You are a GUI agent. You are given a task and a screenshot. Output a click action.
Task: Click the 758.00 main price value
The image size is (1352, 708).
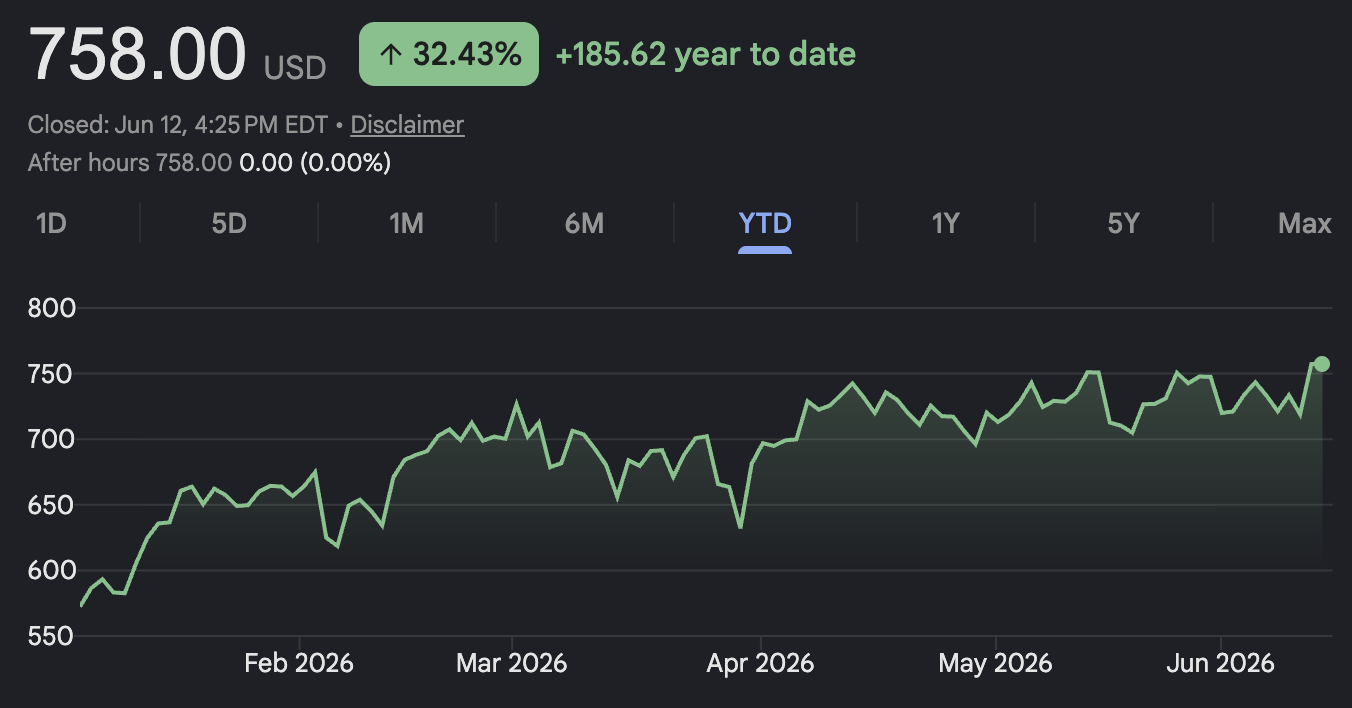tap(137, 54)
